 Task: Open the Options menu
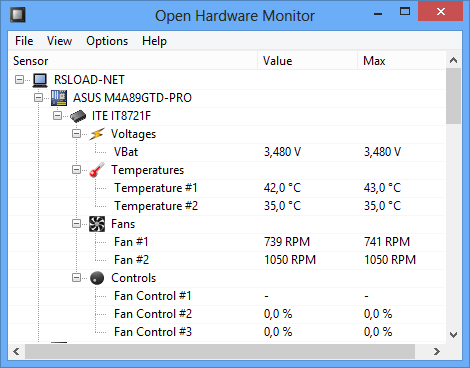[x=107, y=41]
